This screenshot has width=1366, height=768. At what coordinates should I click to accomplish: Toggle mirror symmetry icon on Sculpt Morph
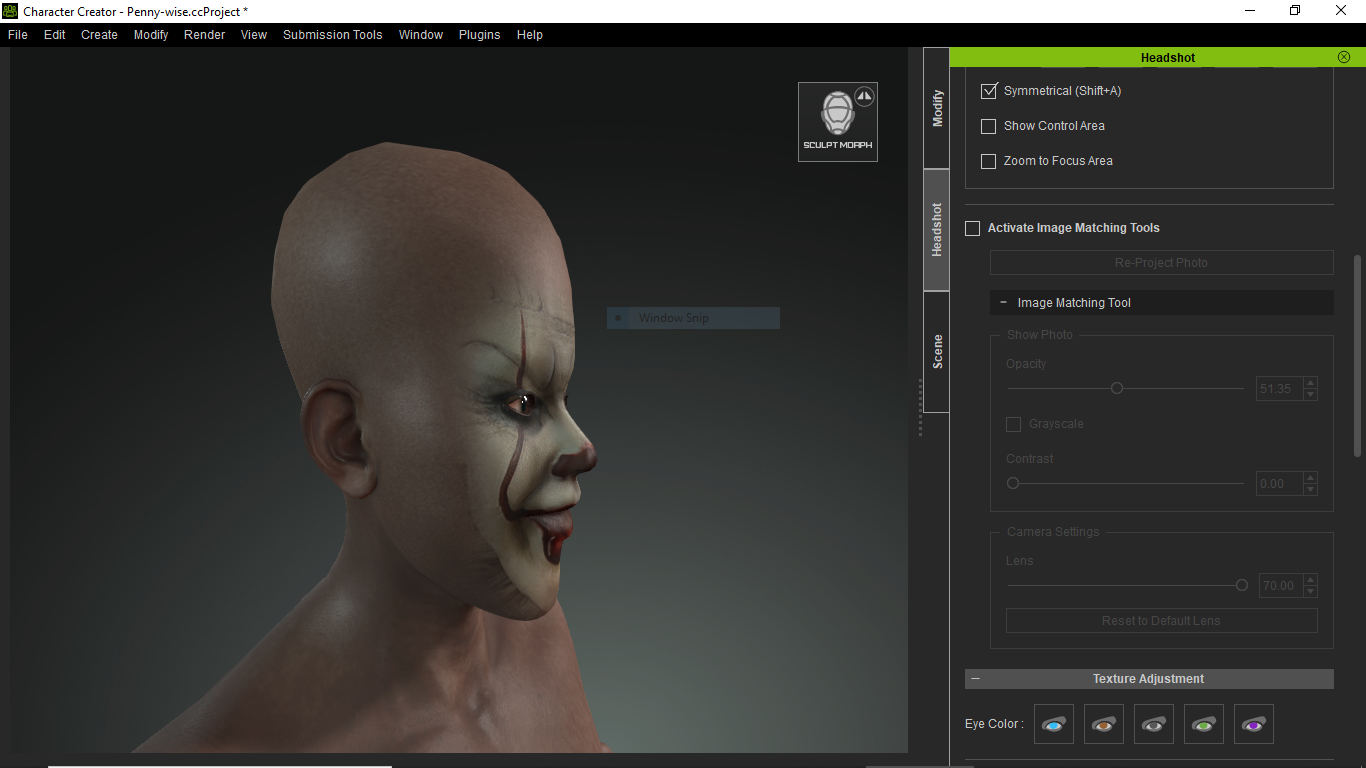[865, 97]
